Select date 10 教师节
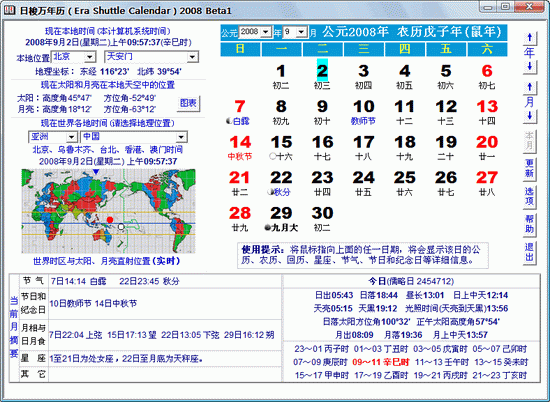The height and width of the screenshot is (402, 550). click(363, 112)
